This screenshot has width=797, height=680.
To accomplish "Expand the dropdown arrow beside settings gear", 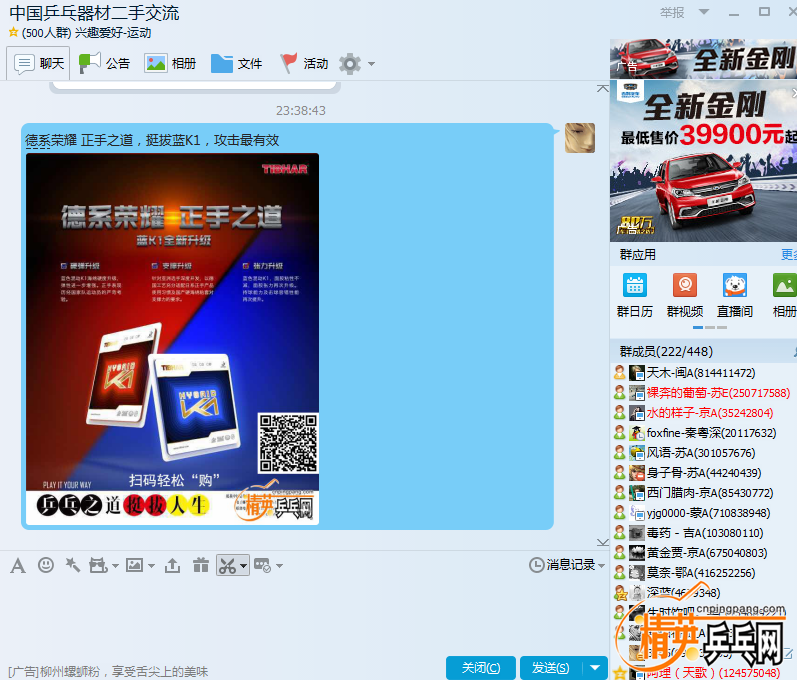I will [x=372, y=64].
